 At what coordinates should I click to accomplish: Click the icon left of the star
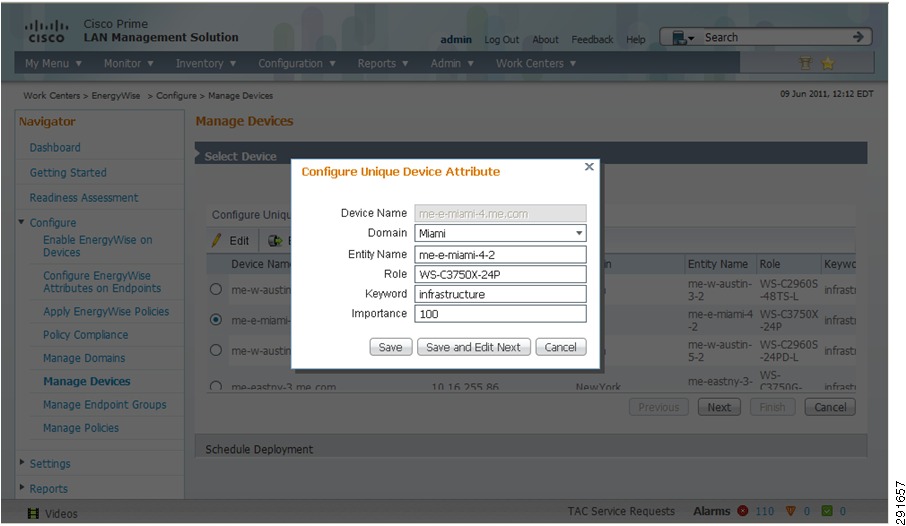tap(805, 63)
